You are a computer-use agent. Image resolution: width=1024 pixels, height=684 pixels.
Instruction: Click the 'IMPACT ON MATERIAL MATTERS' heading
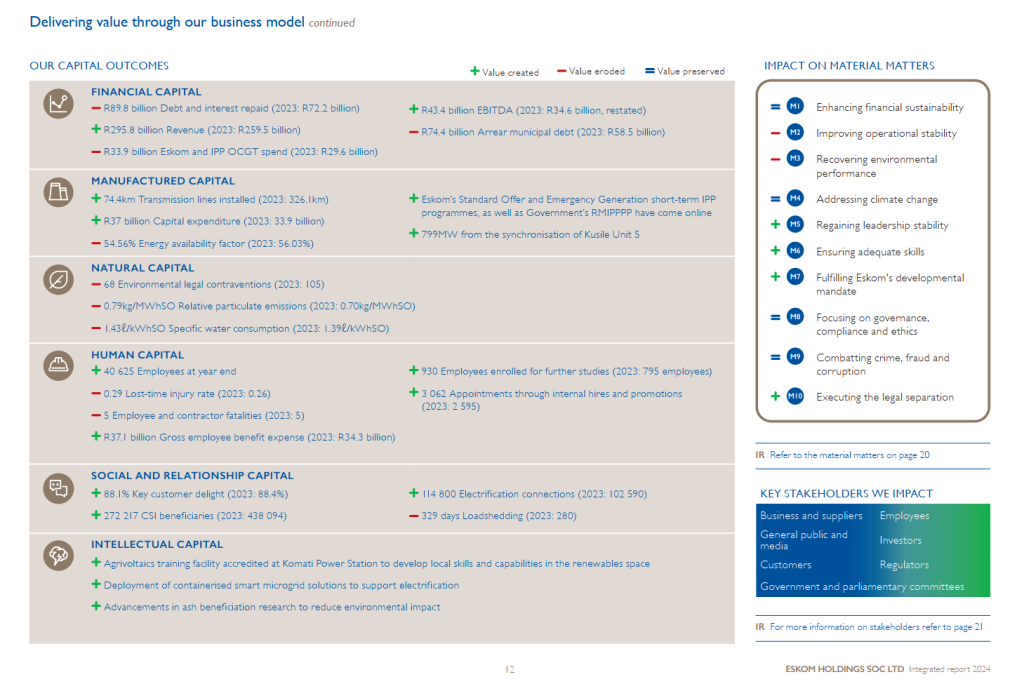tap(849, 66)
